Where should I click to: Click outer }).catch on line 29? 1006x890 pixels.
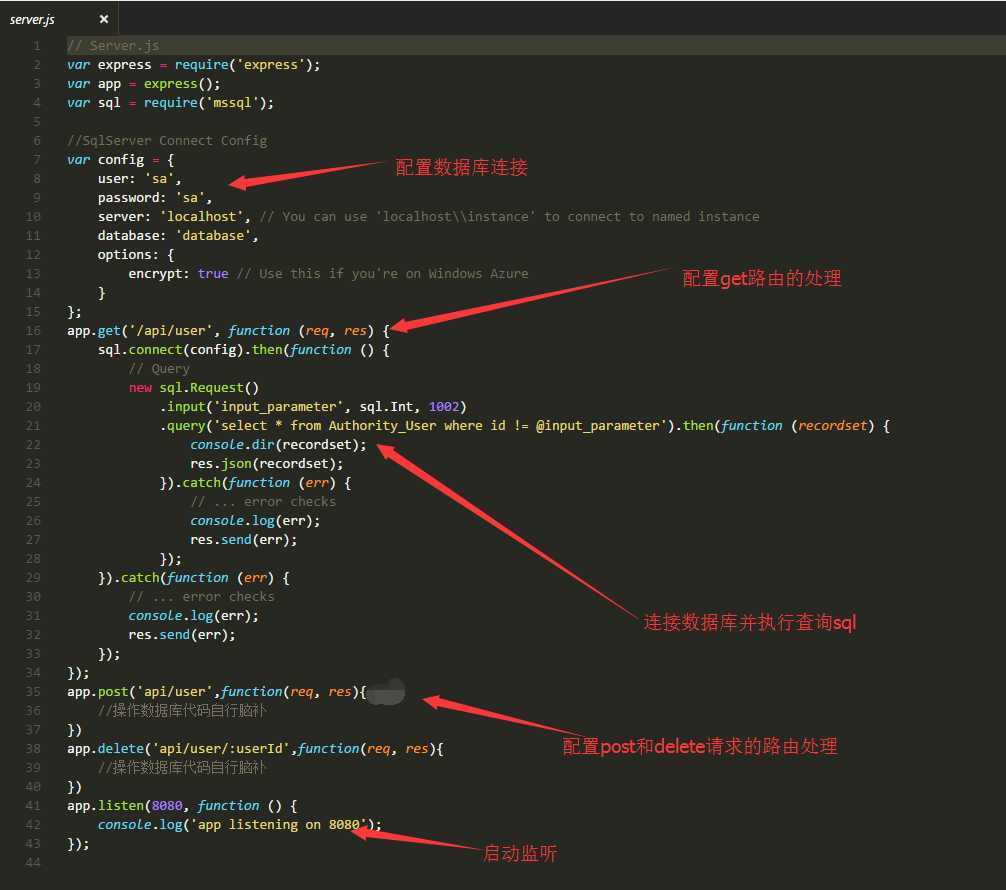click(x=194, y=578)
